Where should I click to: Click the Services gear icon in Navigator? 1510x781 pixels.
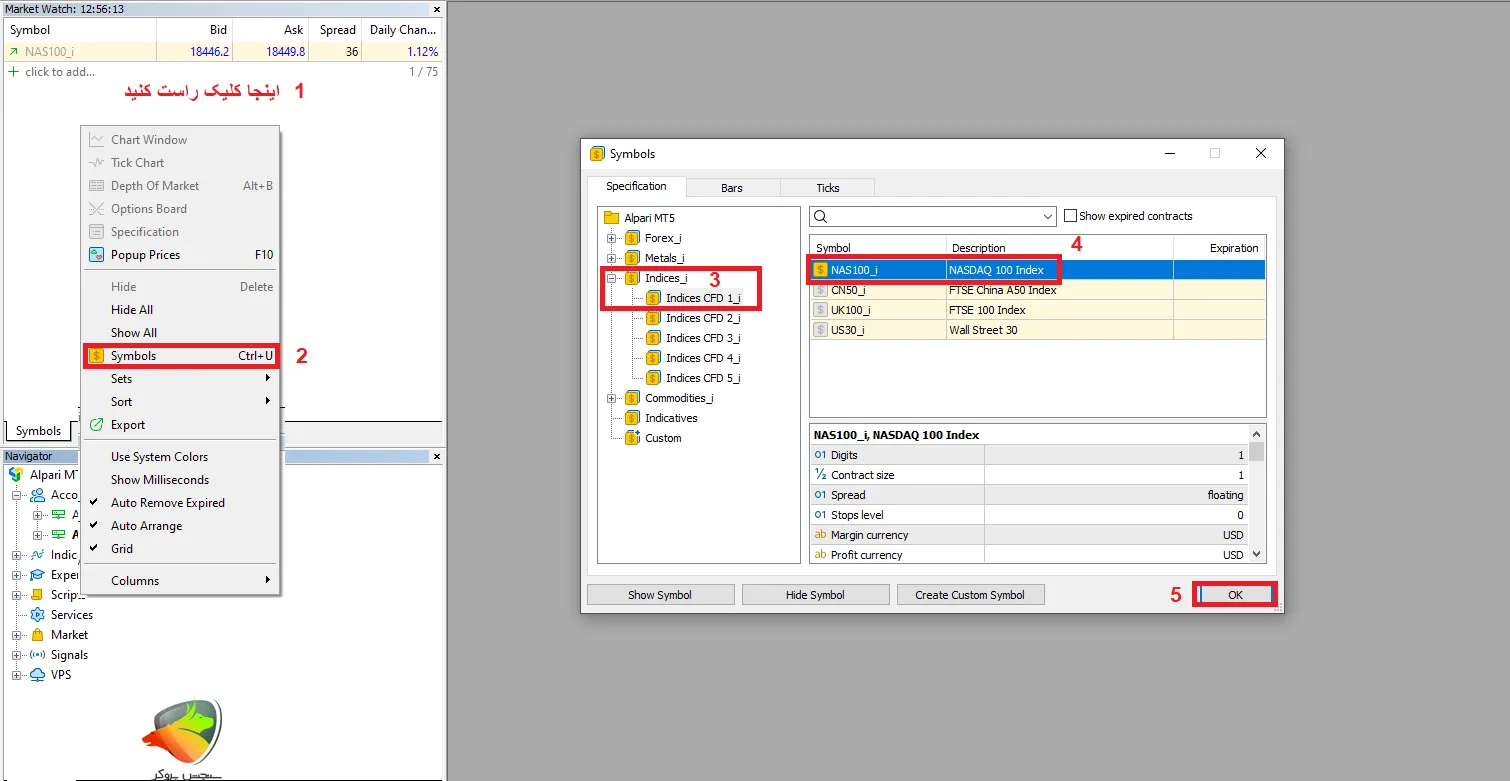click(37, 615)
